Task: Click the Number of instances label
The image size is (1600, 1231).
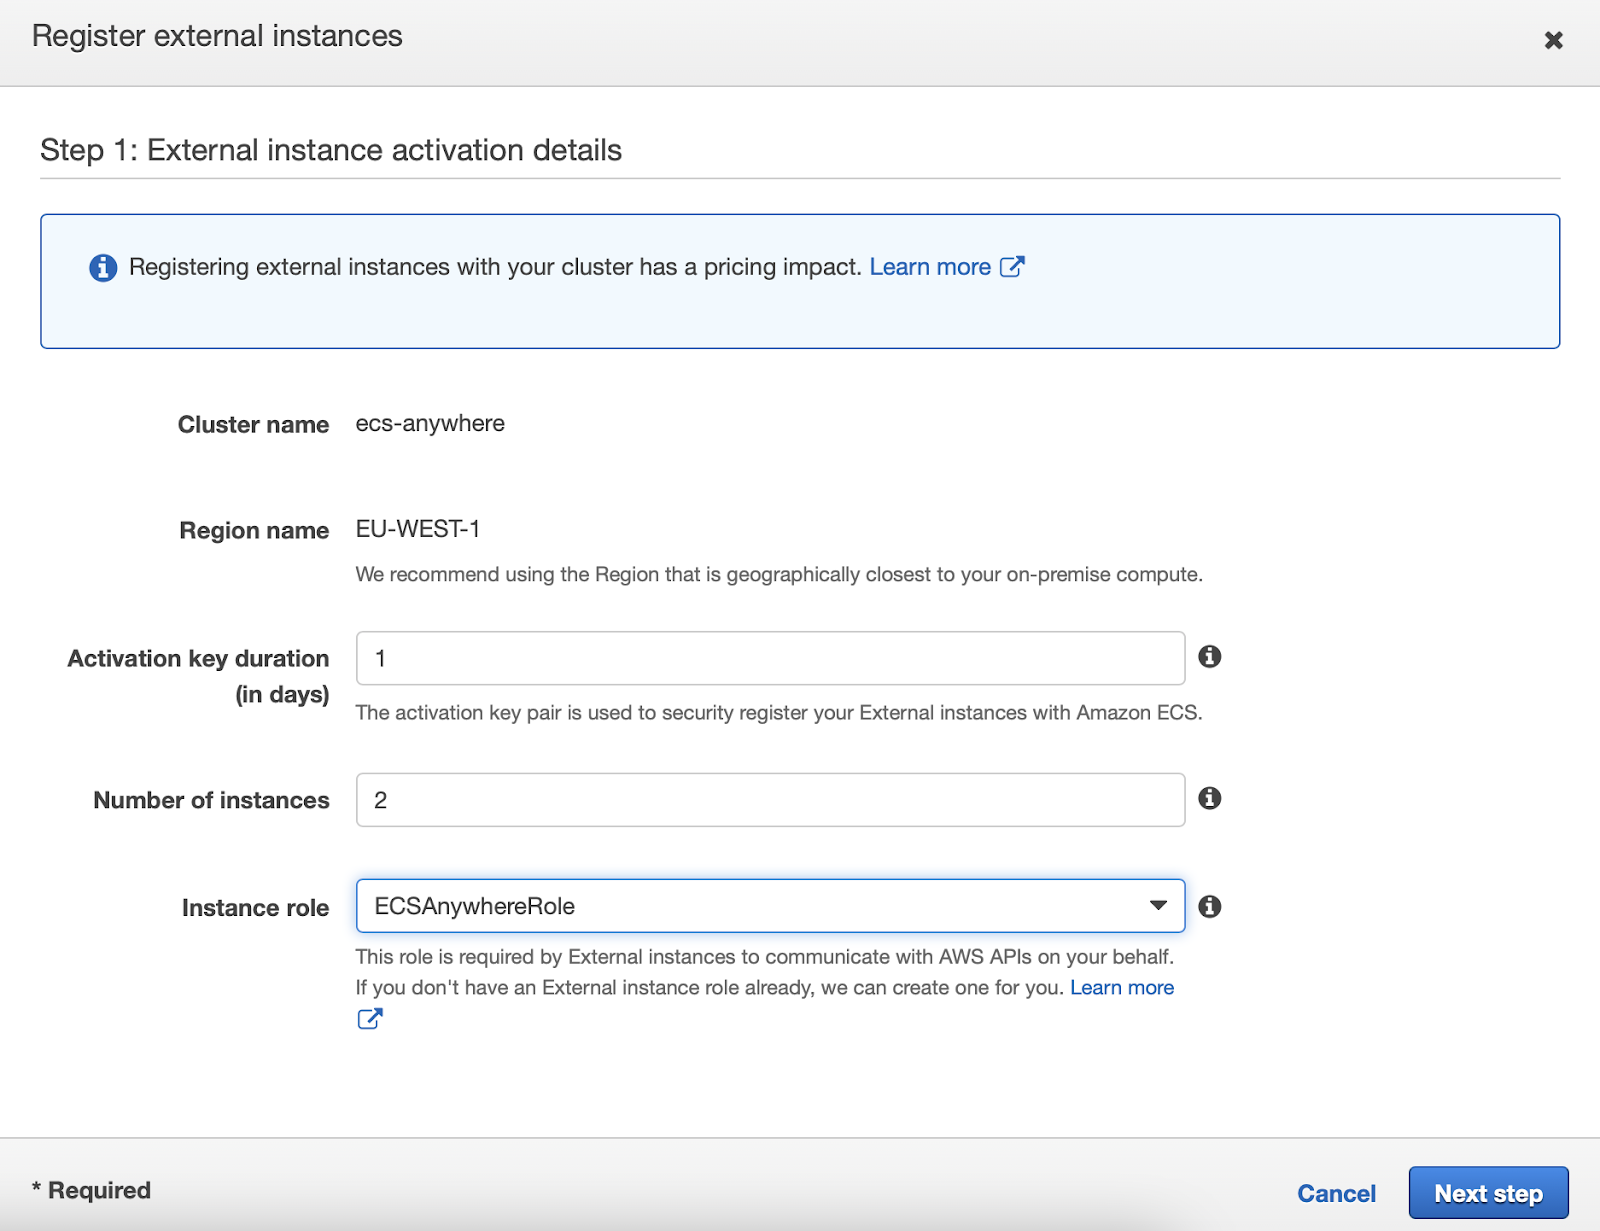Action: [x=211, y=801]
